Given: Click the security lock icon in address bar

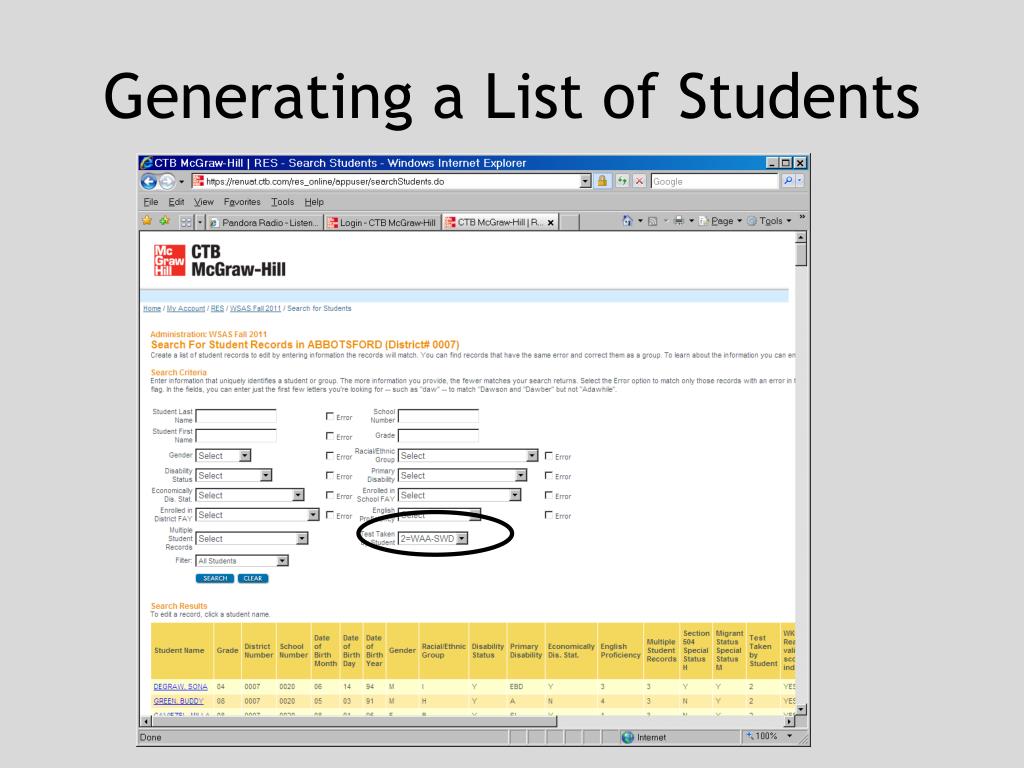Looking at the screenshot, I should (x=602, y=181).
